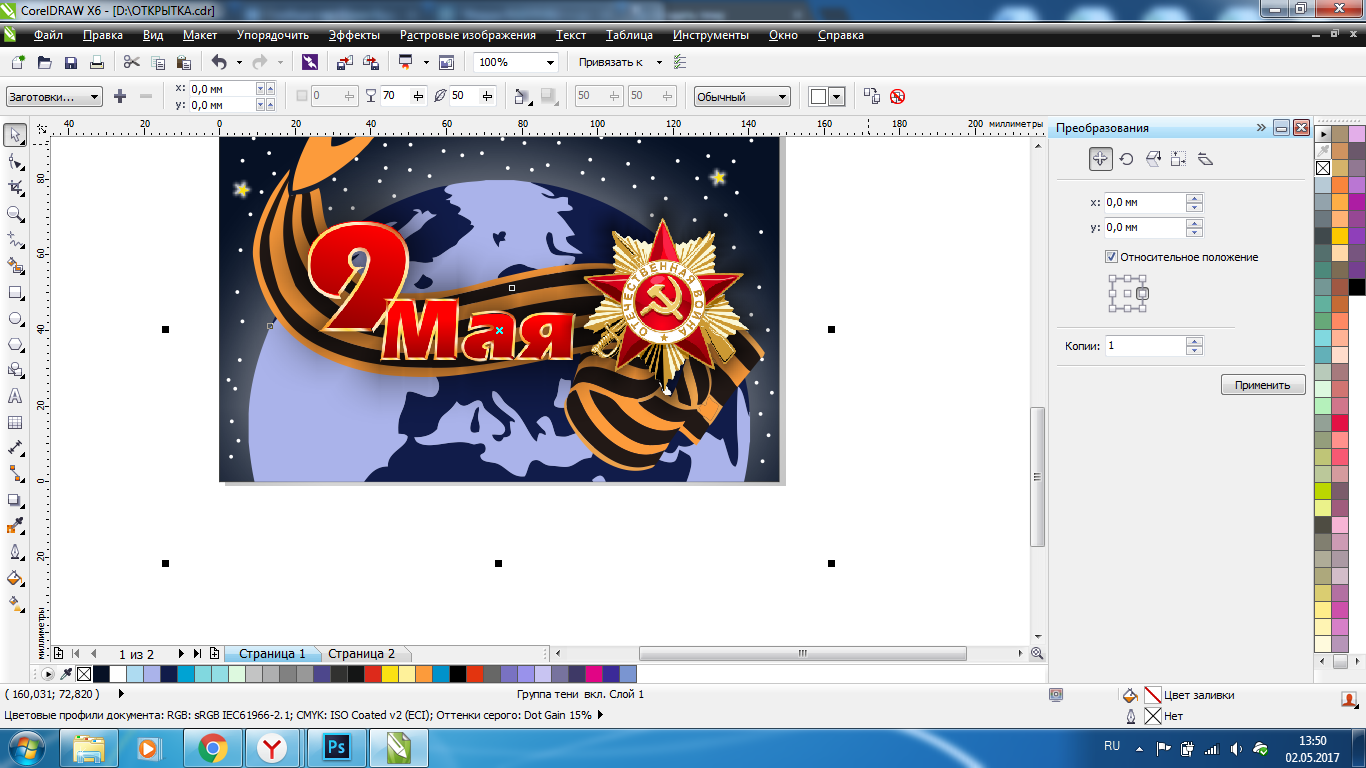
Task: Select the Crop tool
Action: click(15, 187)
